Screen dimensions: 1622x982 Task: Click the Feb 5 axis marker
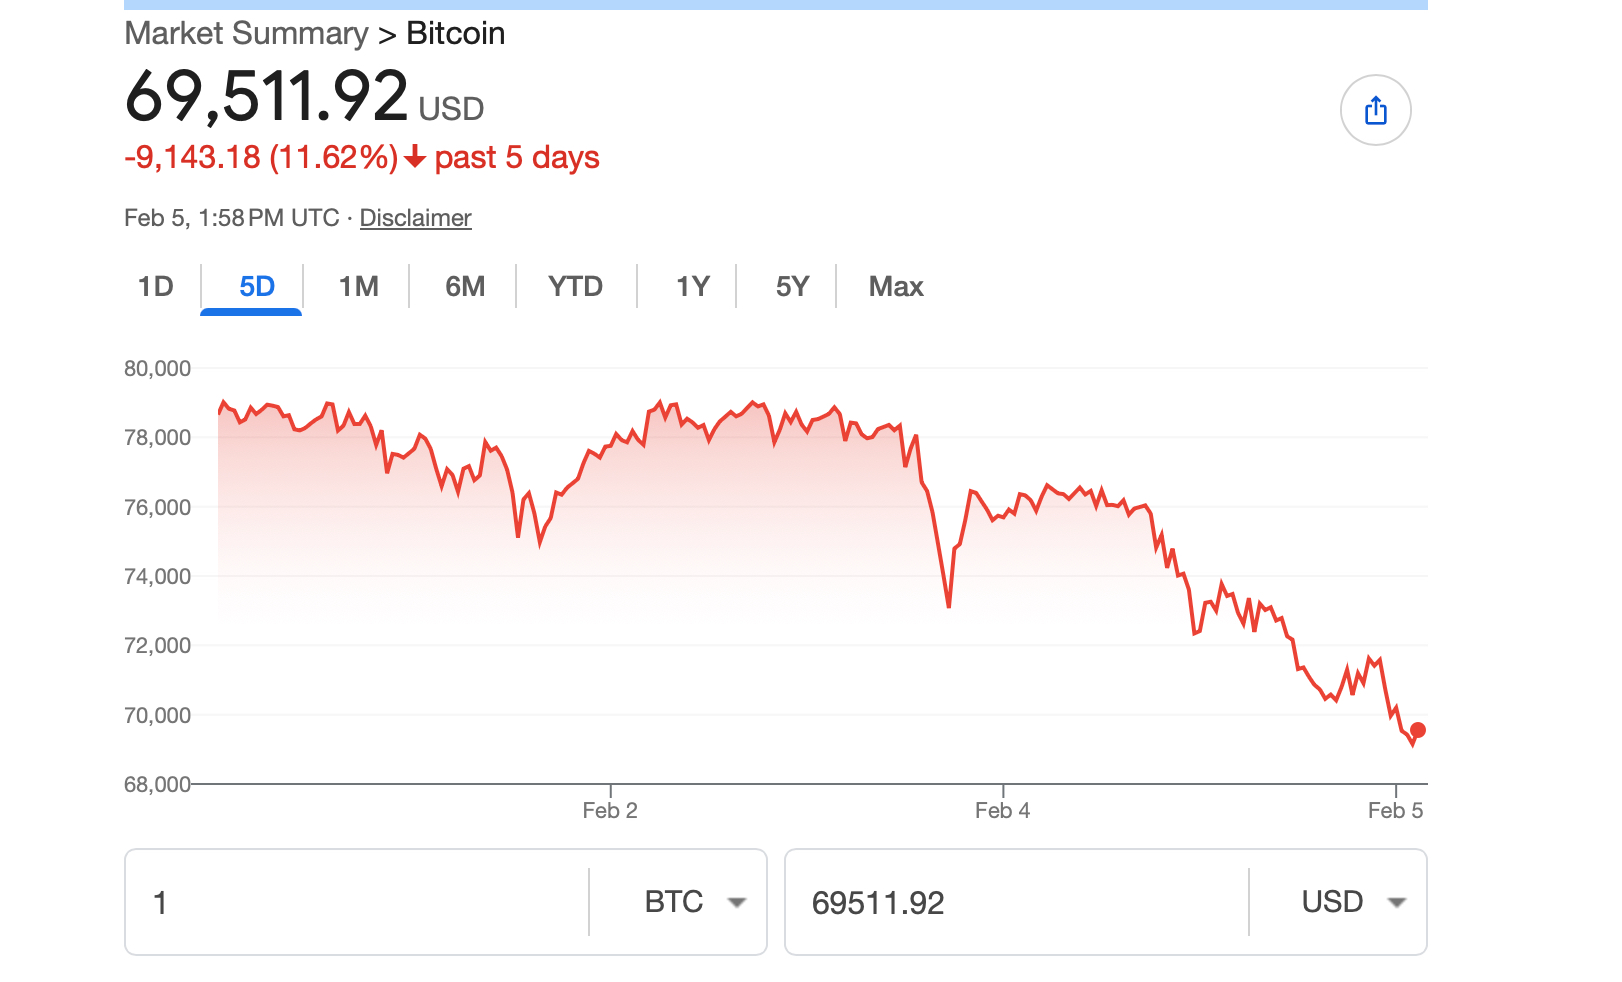coord(1395,810)
